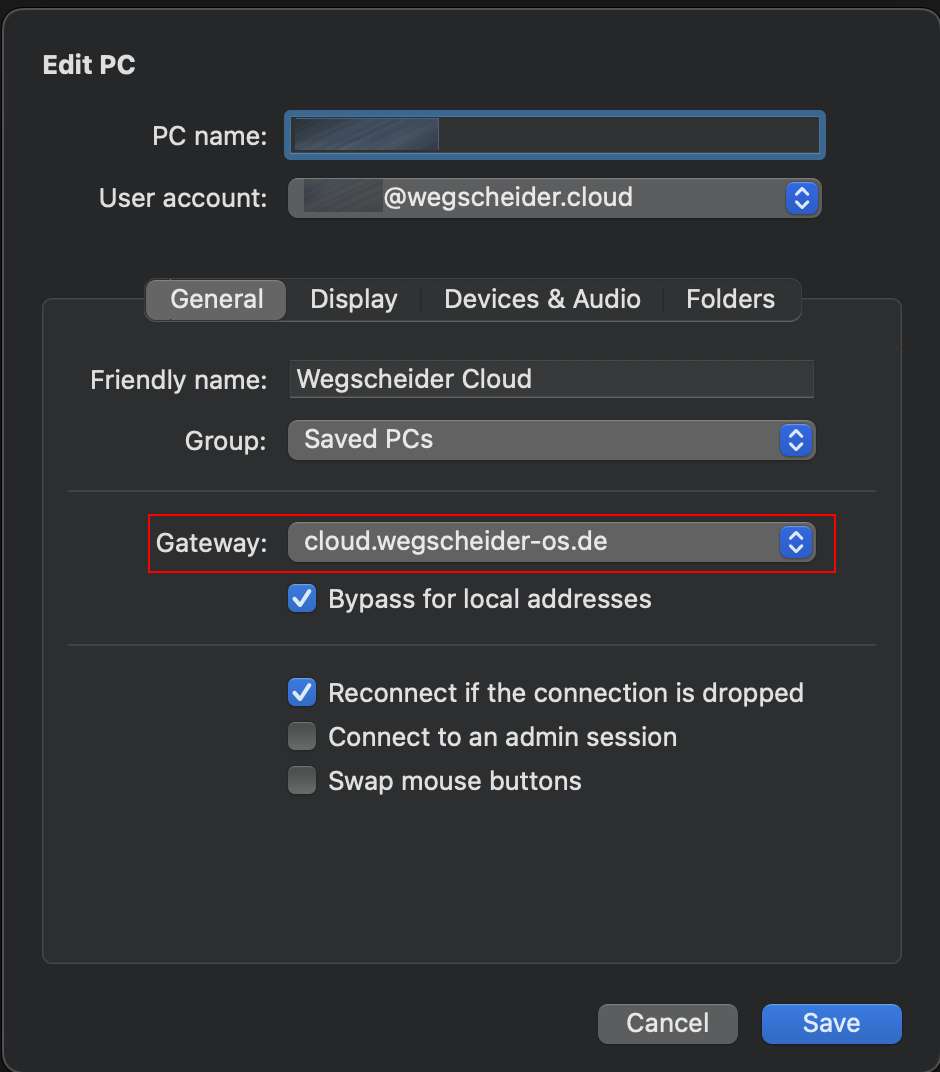
Task: Uncheck Reconnect if the connection is dropped
Action: (x=301, y=692)
